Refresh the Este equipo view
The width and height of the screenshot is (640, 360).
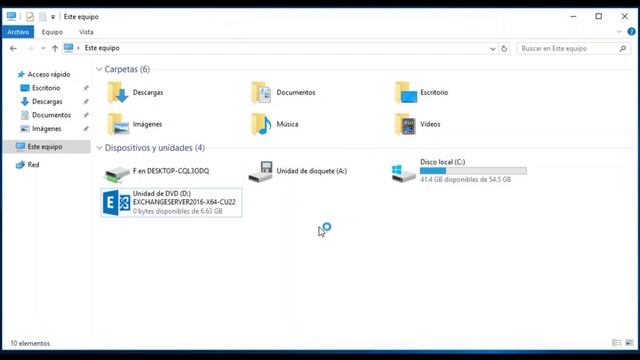tap(504, 49)
